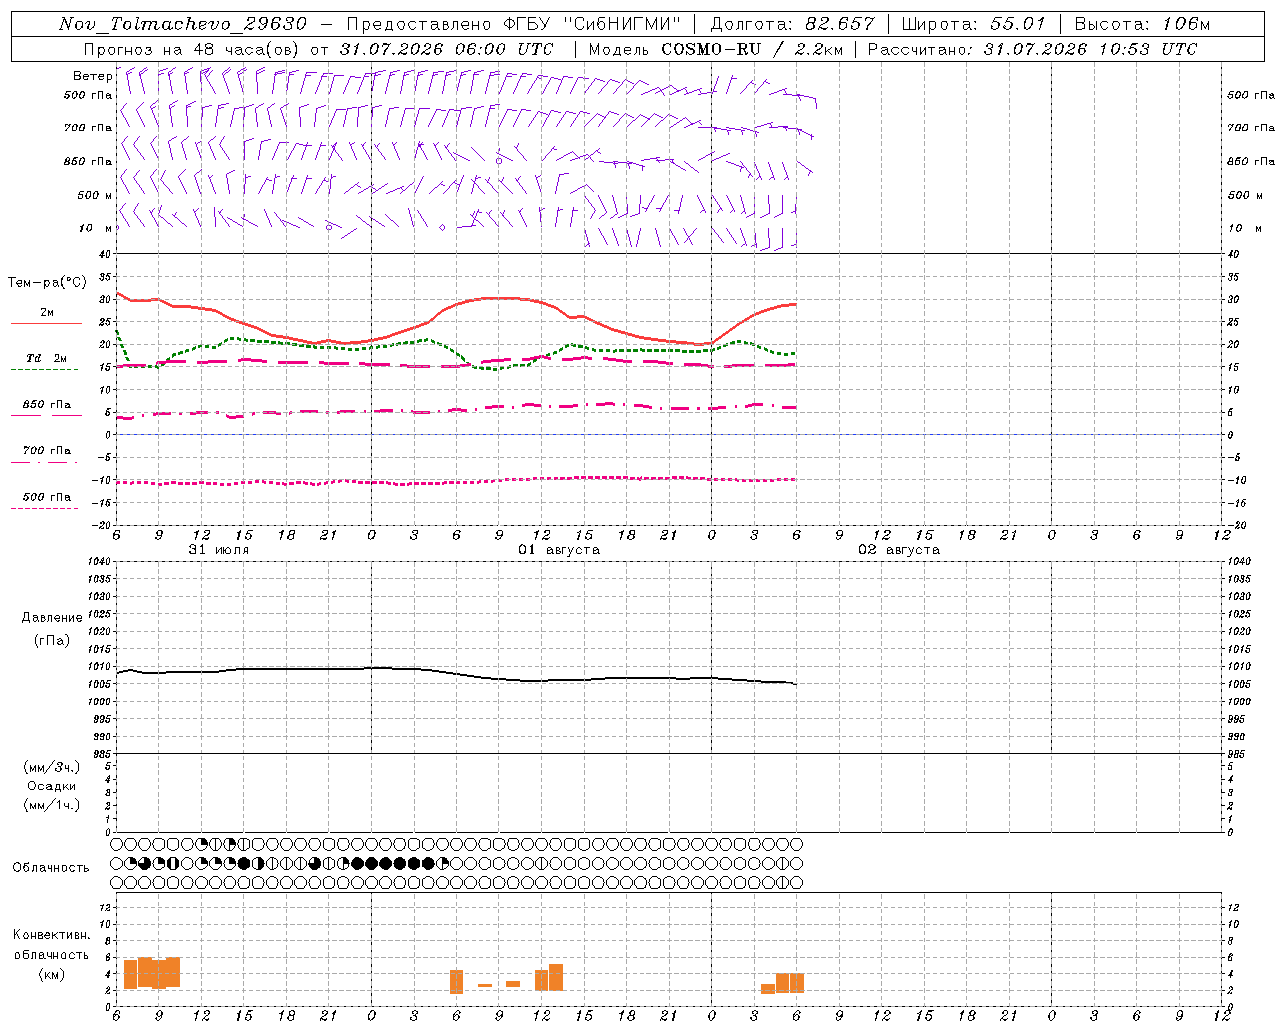Click the Ветер wind panel label
Viewport: 1280px width, 1024px height.
[x=93, y=76]
